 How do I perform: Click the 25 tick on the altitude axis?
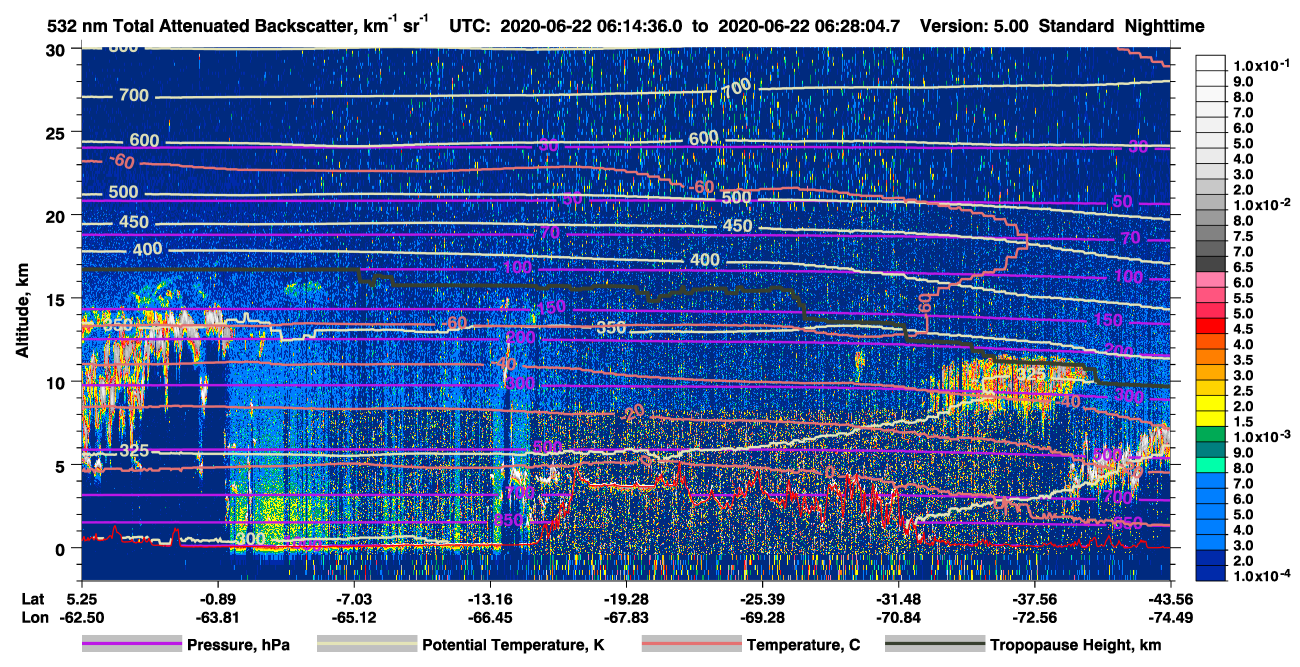(57, 133)
